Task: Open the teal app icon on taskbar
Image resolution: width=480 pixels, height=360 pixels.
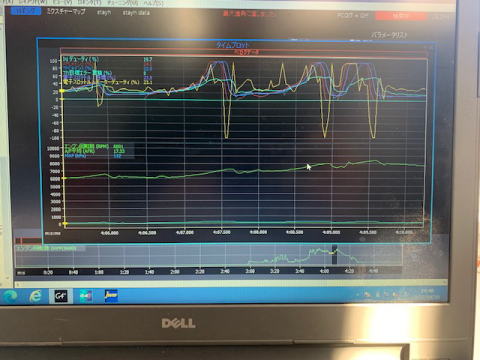Action: (86, 296)
